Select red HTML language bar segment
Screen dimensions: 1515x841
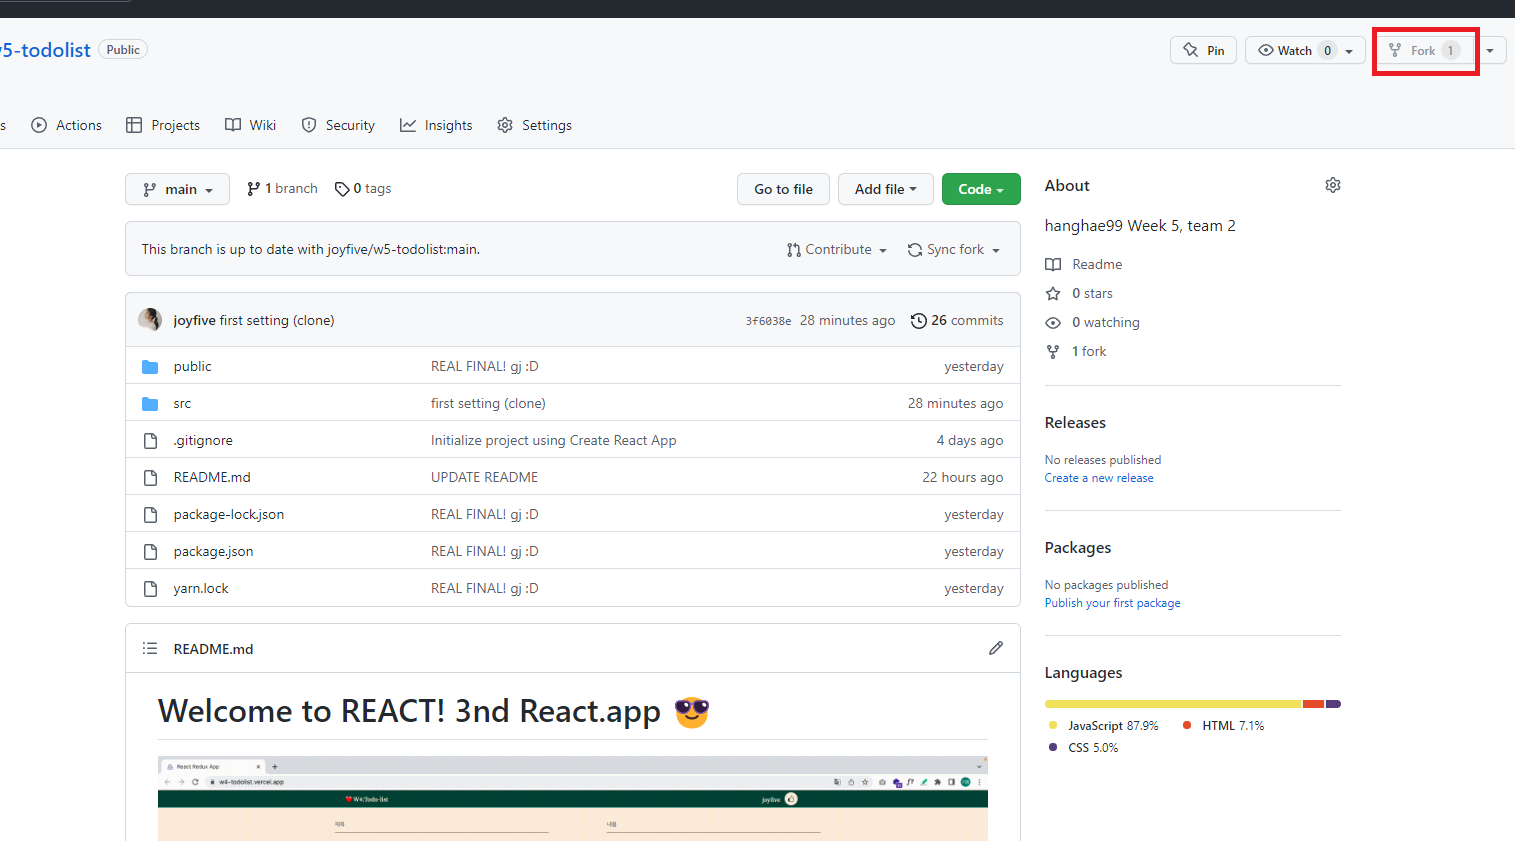tap(1313, 704)
